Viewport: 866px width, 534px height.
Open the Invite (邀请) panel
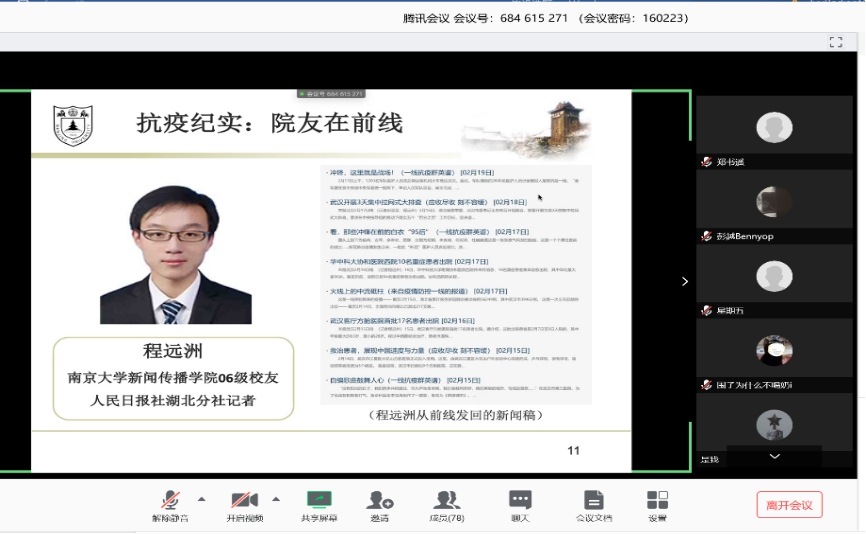tap(380, 504)
